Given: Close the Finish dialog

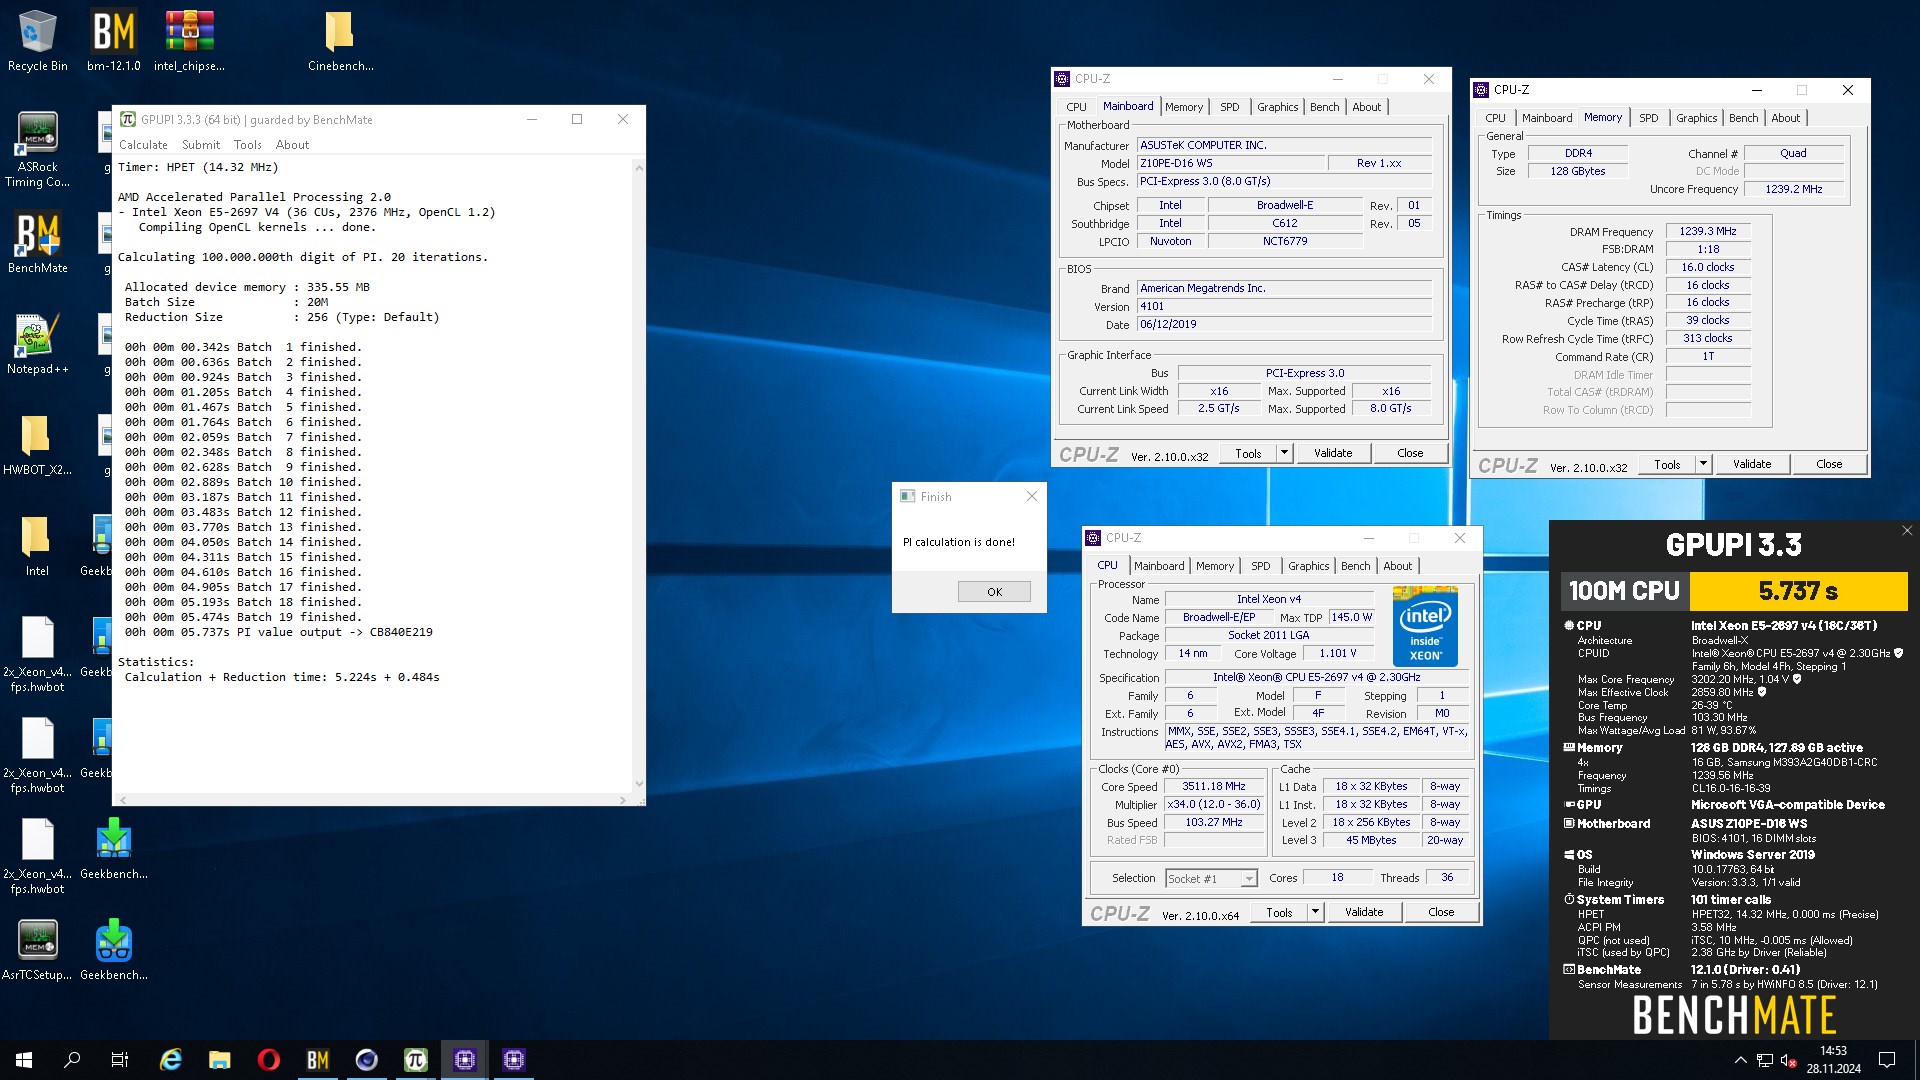Looking at the screenshot, I should pos(1032,496).
